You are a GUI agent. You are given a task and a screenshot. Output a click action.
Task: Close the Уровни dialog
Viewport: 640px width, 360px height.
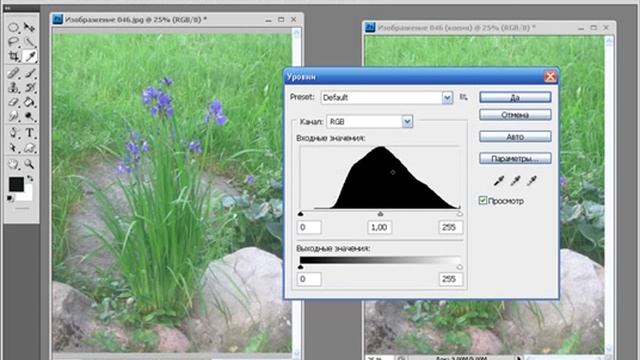[x=550, y=76]
